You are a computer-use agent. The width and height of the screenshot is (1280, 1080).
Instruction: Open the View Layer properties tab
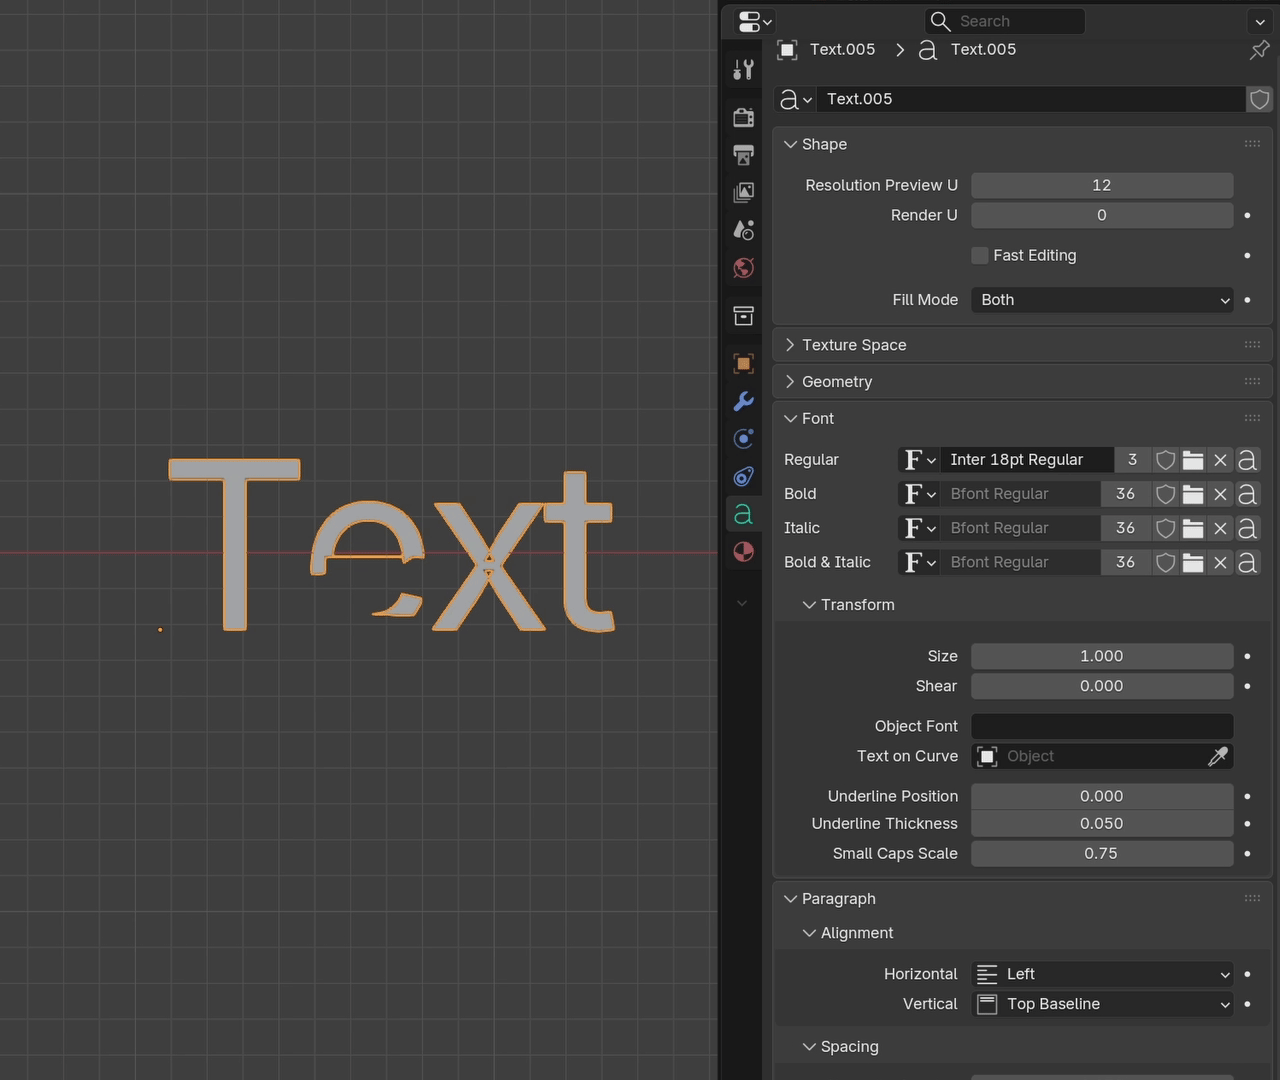point(743,192)
